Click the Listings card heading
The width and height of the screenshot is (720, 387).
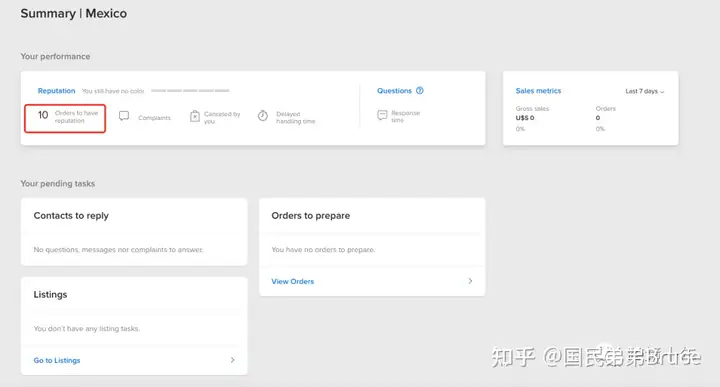coord(50,295)
